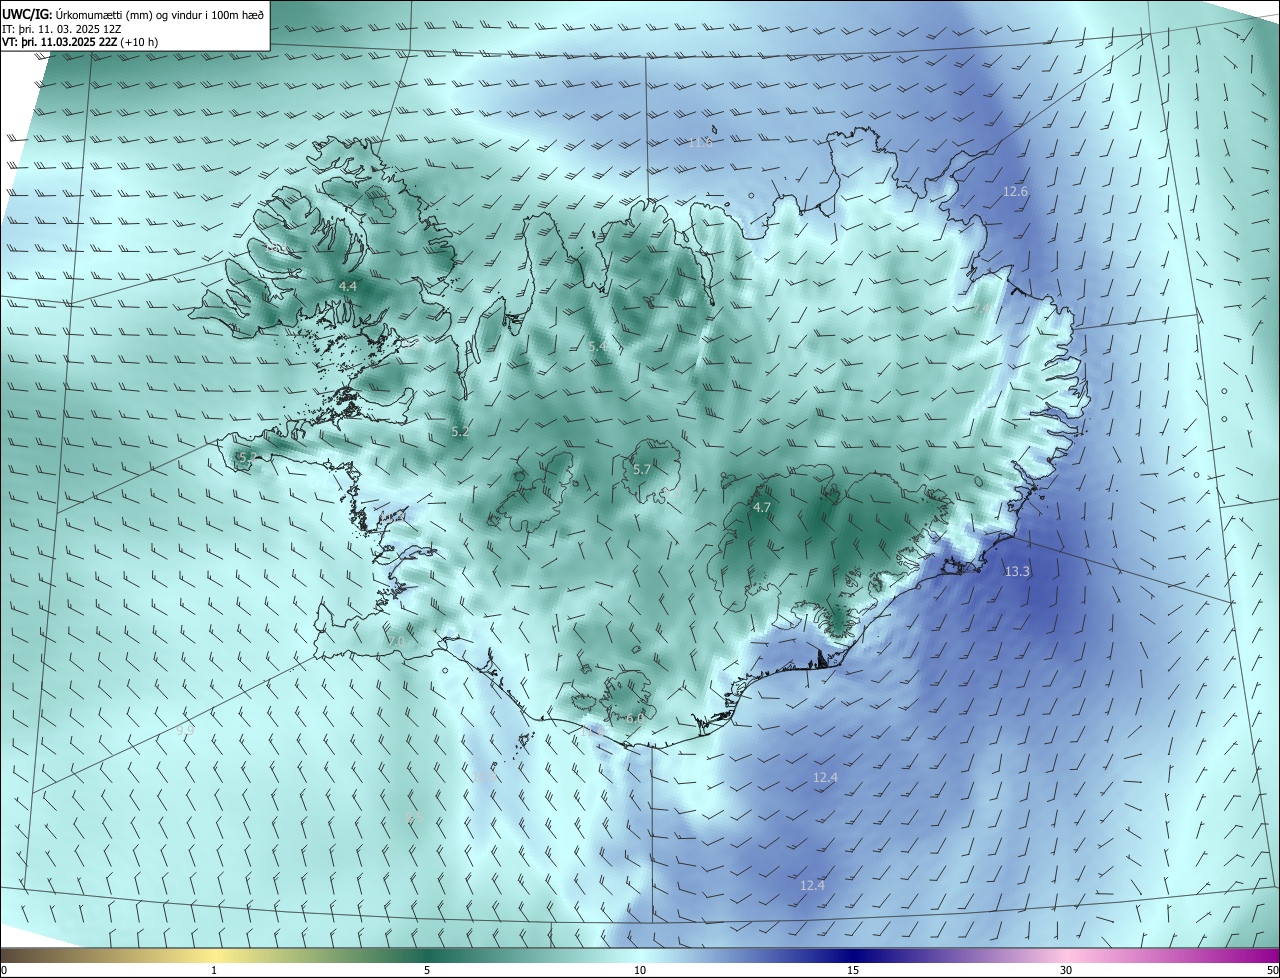The width and height of the screenshot is (1280, 978).
Task: Click the 50 tick on the color scale
Action: (1272, 971)
